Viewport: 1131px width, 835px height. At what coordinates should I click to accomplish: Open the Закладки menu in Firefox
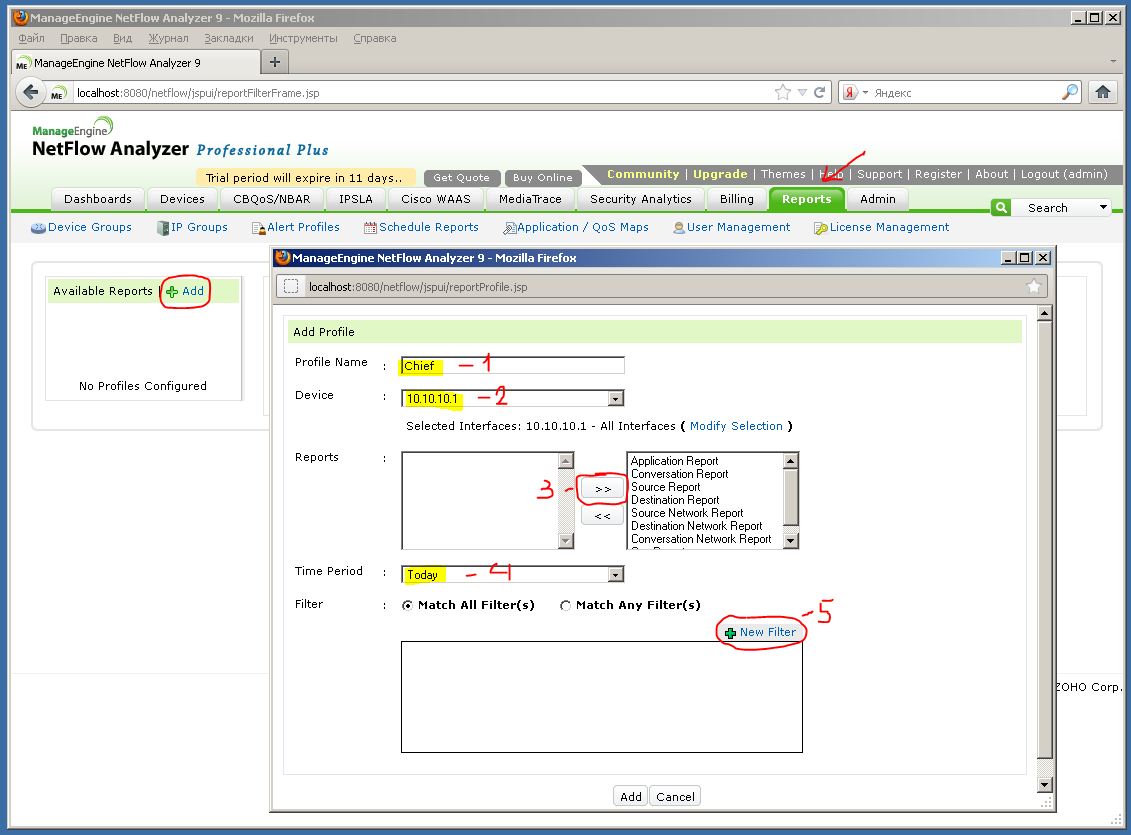point(228,37)
